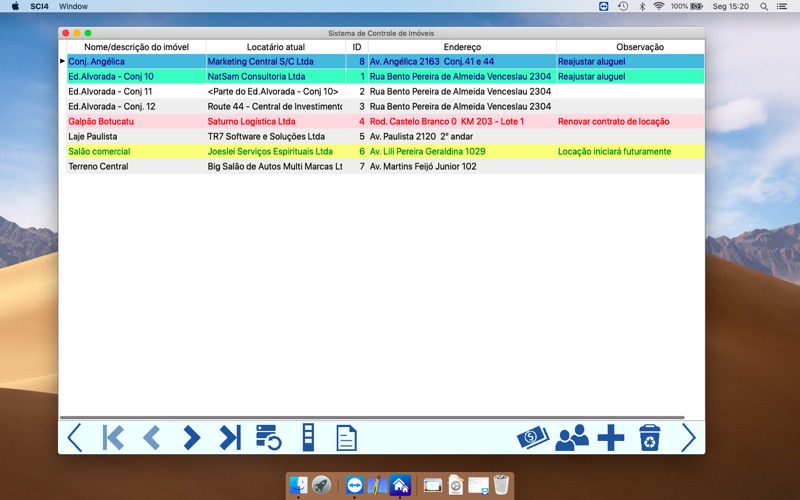
Task: Click the database refresh icon
Action: pyautogui.click(x=268, y=437)
